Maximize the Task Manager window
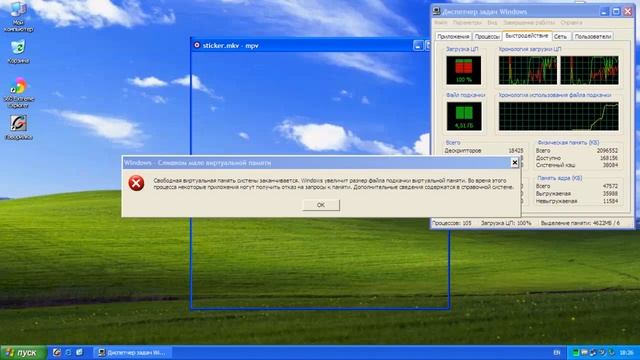640x360 pixels. (x=616, y=11)
